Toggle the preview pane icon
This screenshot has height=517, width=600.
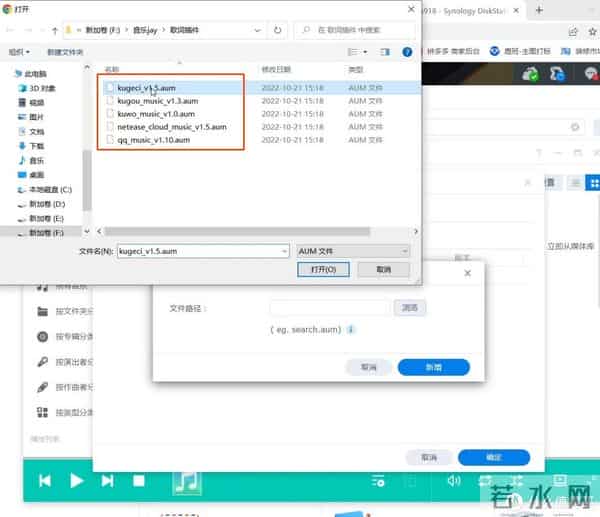pos(385,52)
